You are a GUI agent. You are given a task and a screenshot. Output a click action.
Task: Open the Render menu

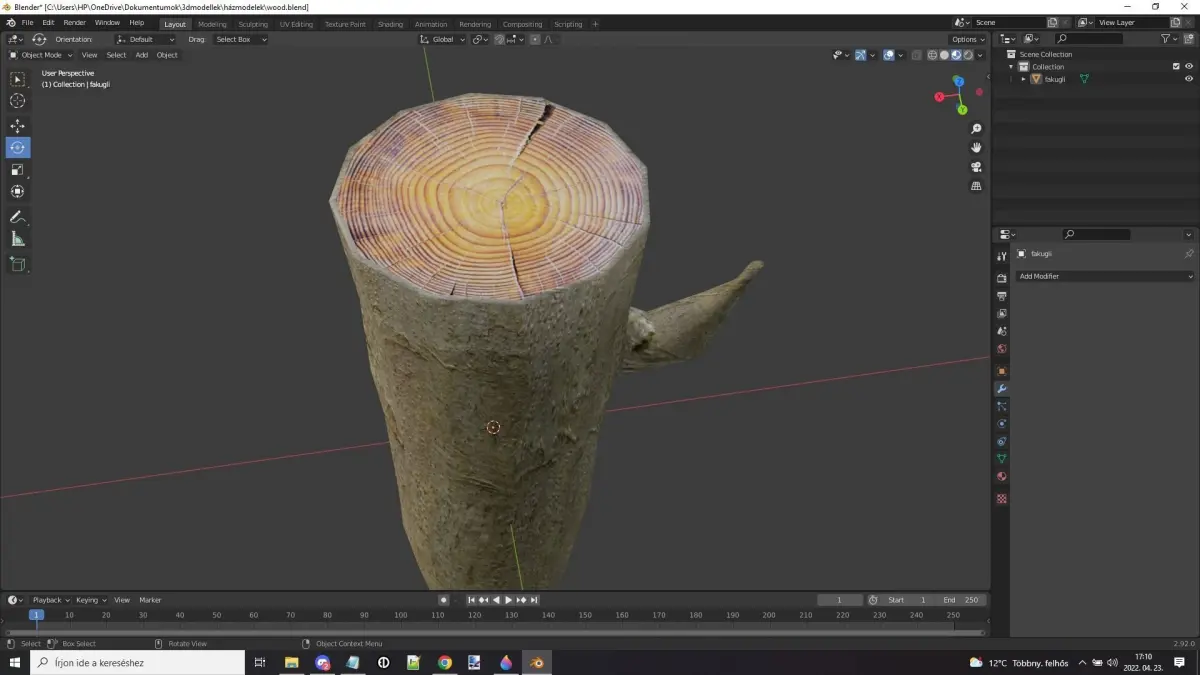(74, 22)
